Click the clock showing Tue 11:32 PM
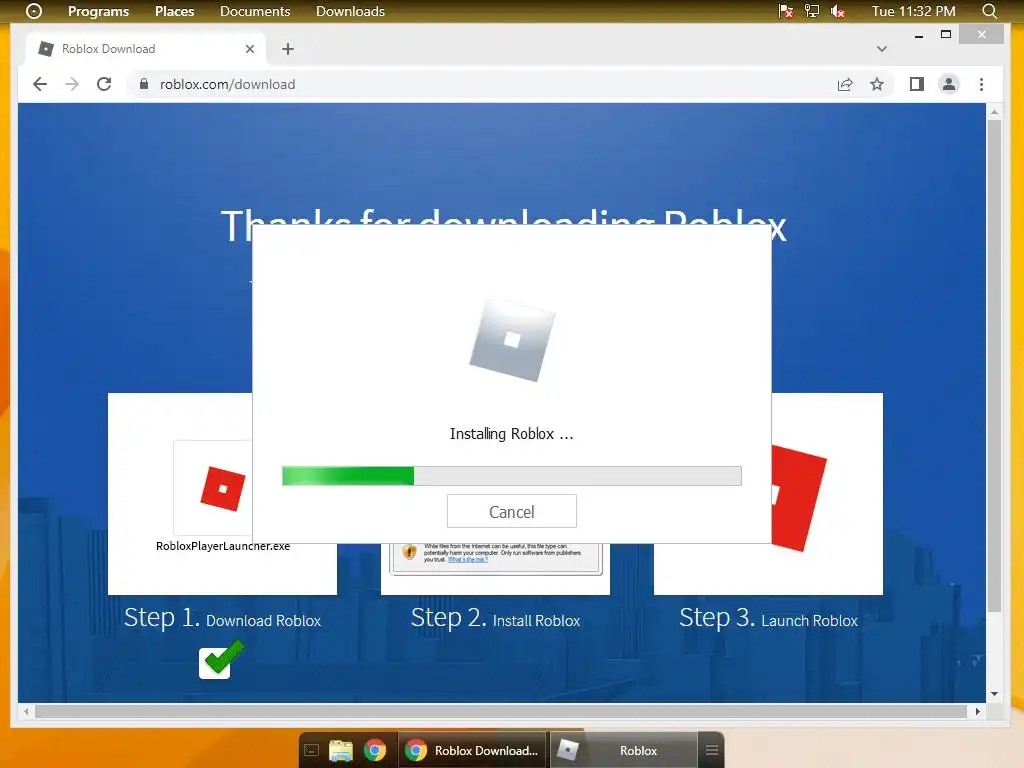 (913, 11)
